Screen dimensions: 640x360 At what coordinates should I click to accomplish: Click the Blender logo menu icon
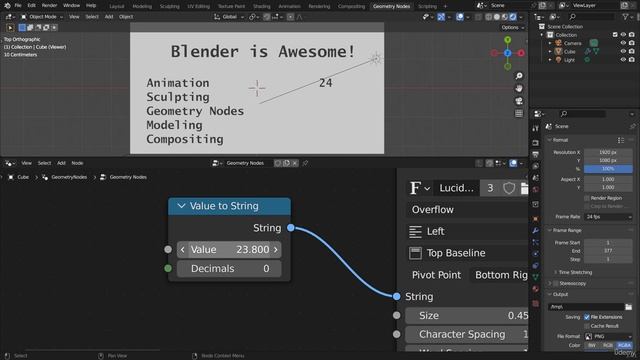coord(7,6)
